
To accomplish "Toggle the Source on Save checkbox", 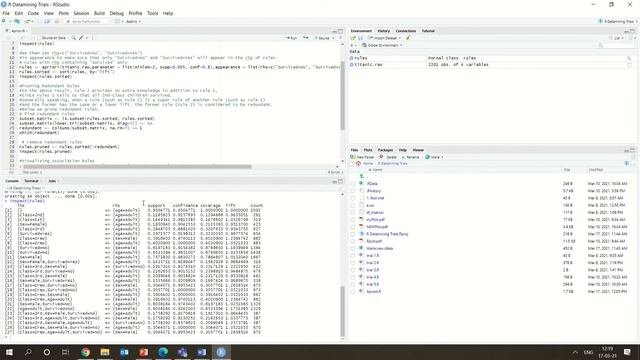I will coord(40,38).
